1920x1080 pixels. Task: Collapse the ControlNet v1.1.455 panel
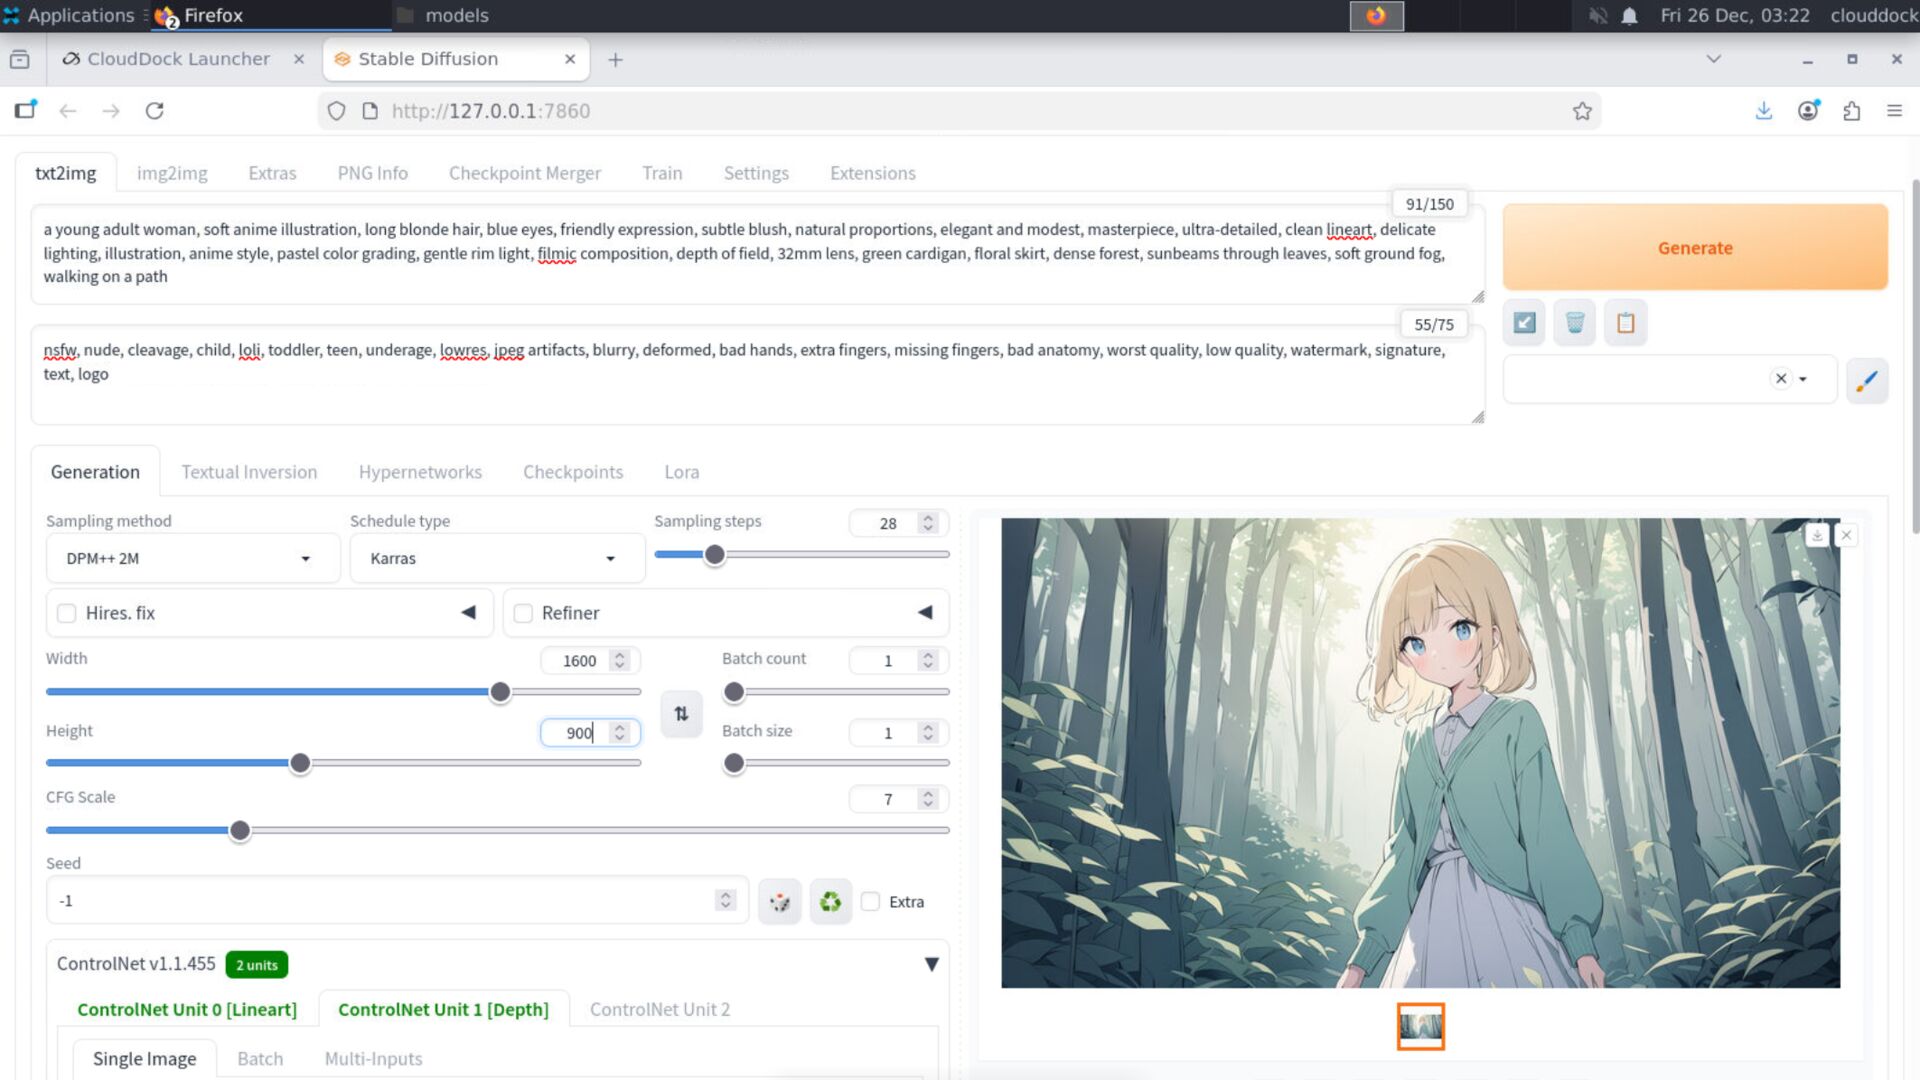click(x=931, y=964)
